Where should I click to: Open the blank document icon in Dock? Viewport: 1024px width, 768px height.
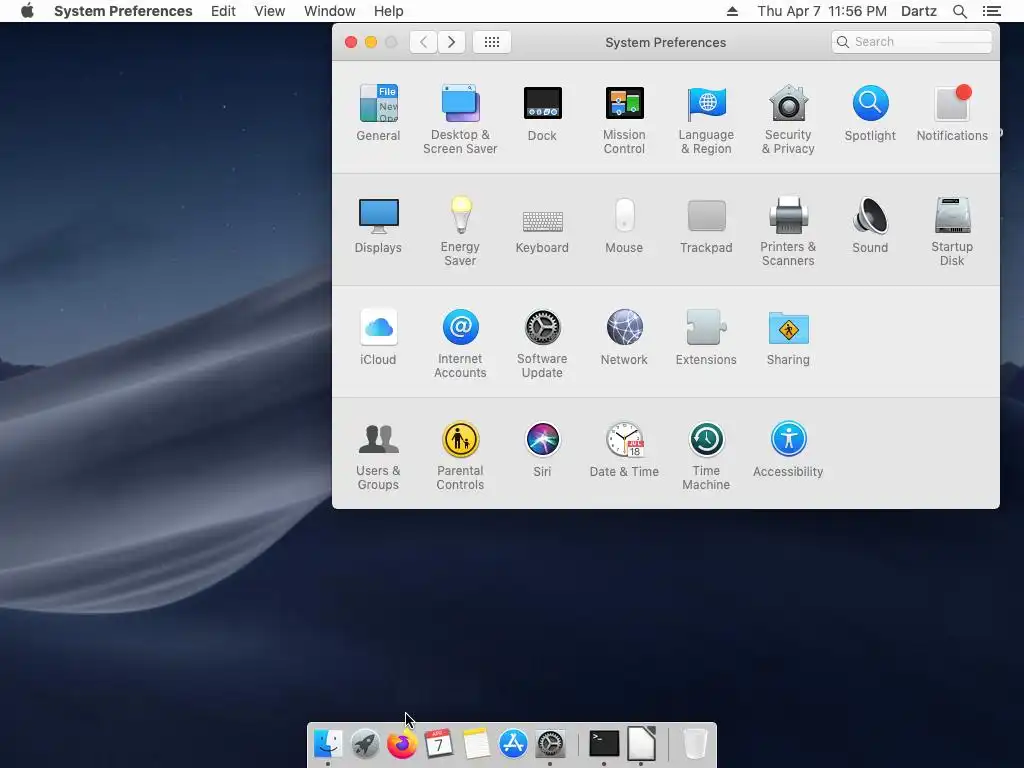[641, 743]
